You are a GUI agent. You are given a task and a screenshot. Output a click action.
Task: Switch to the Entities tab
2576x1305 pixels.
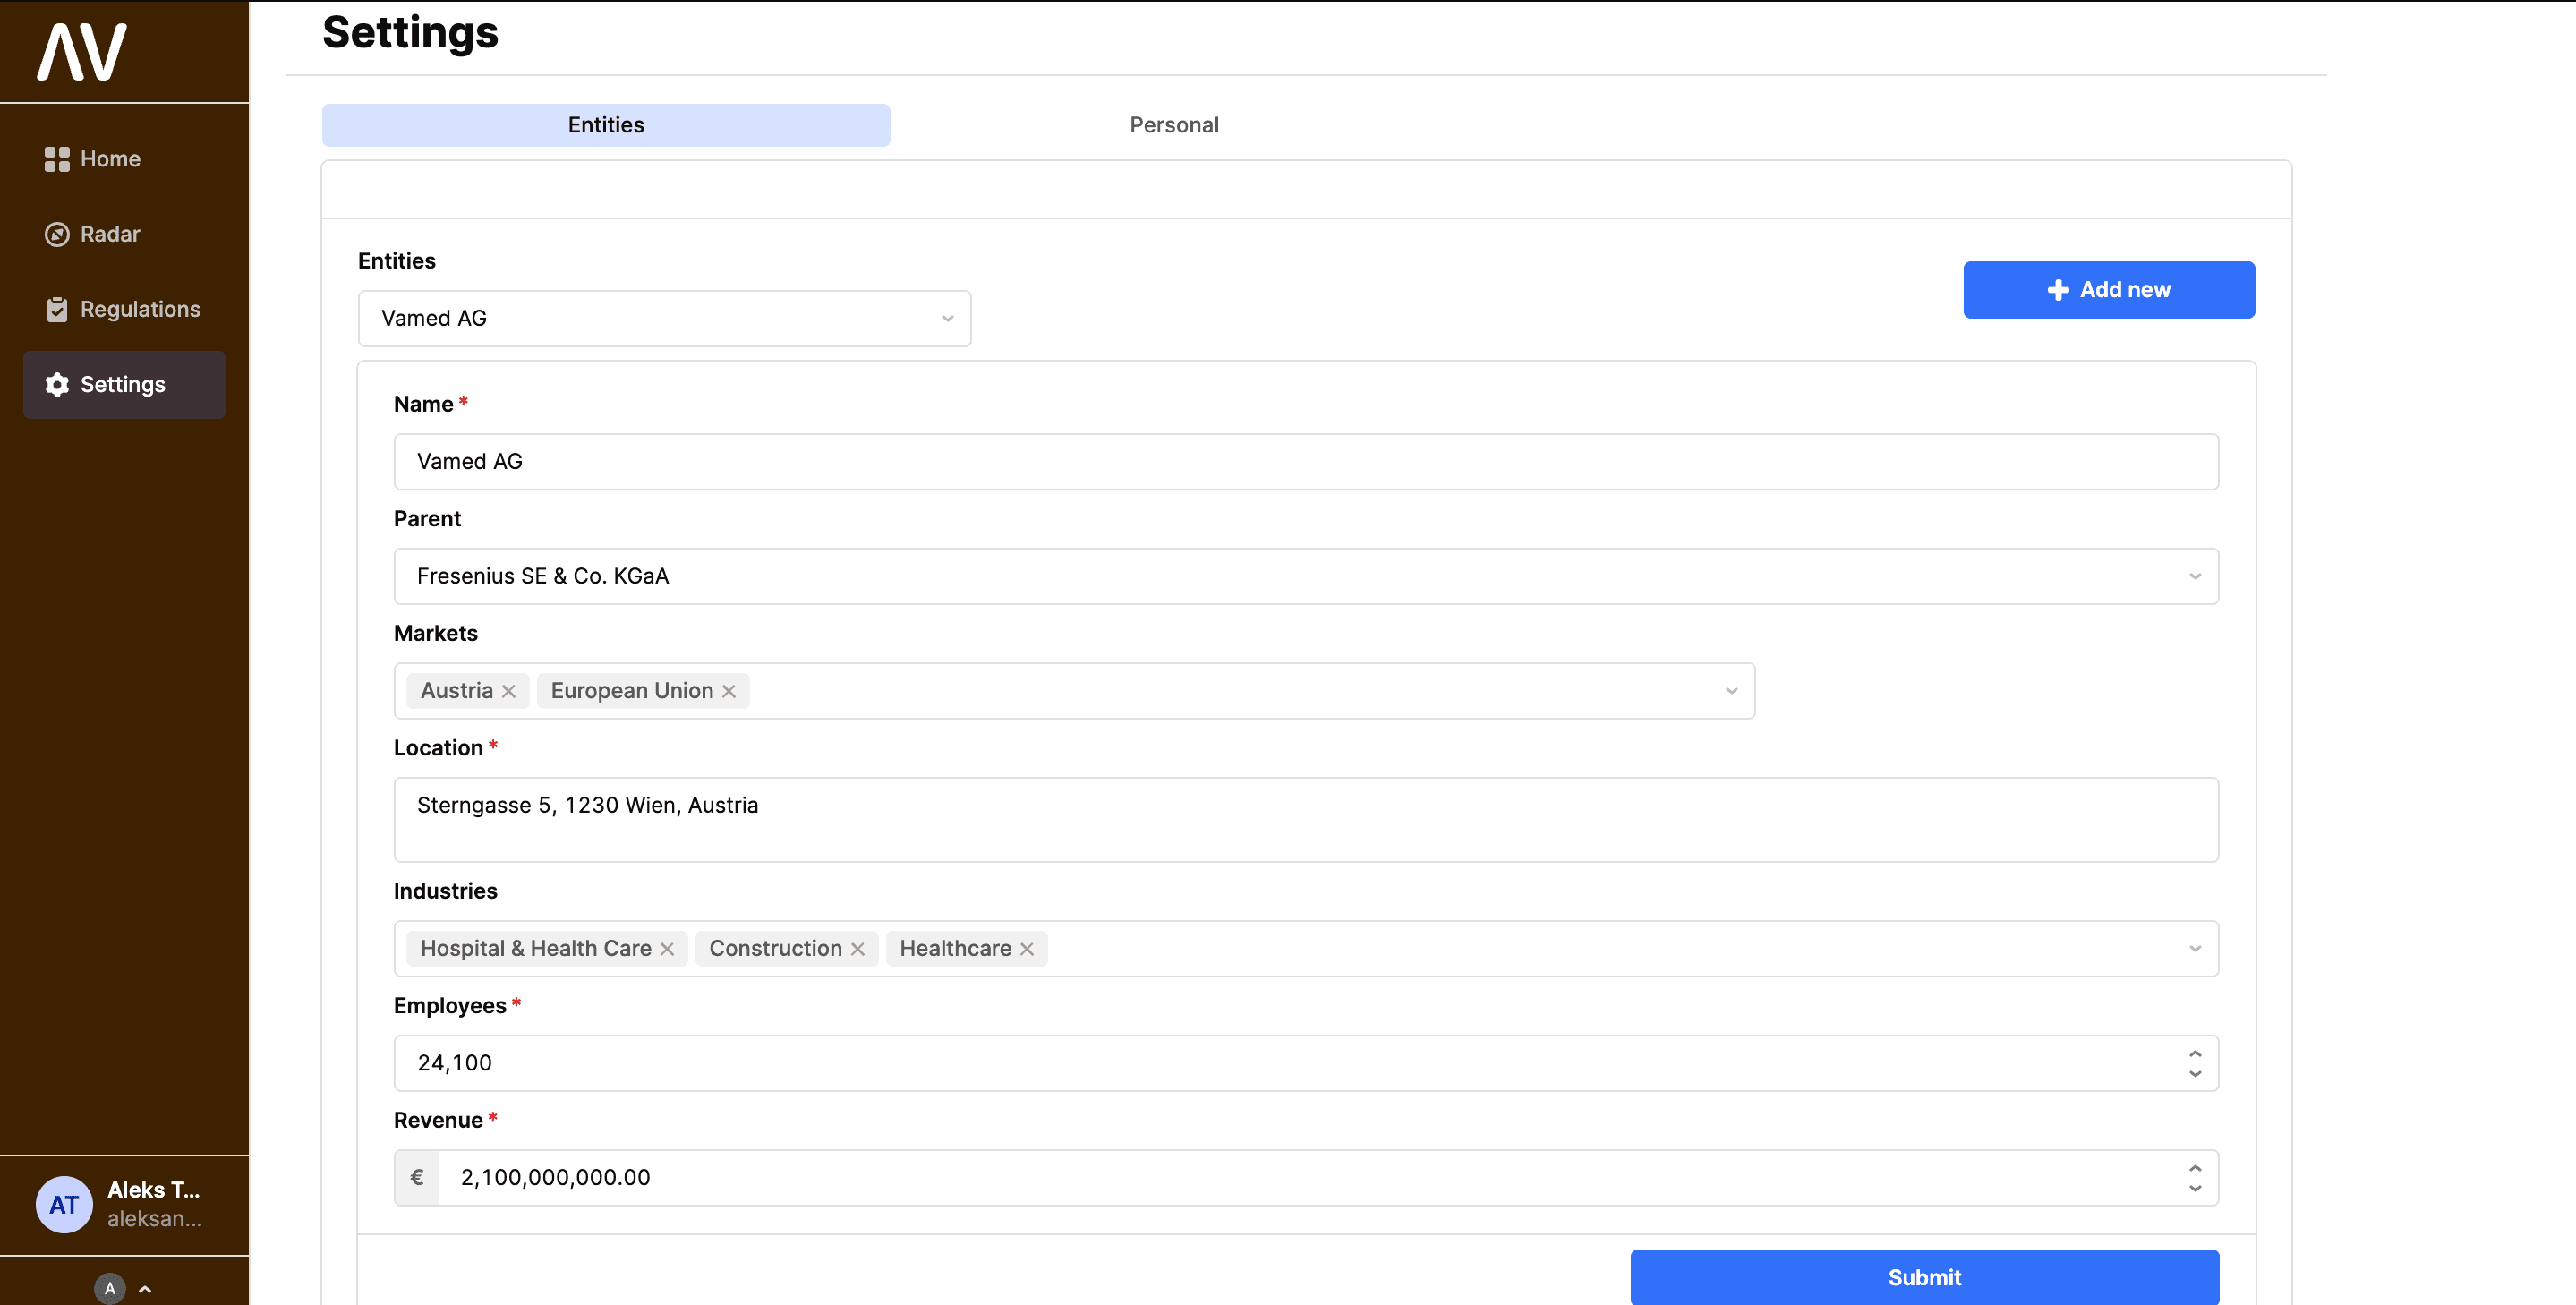click(605, 125)
